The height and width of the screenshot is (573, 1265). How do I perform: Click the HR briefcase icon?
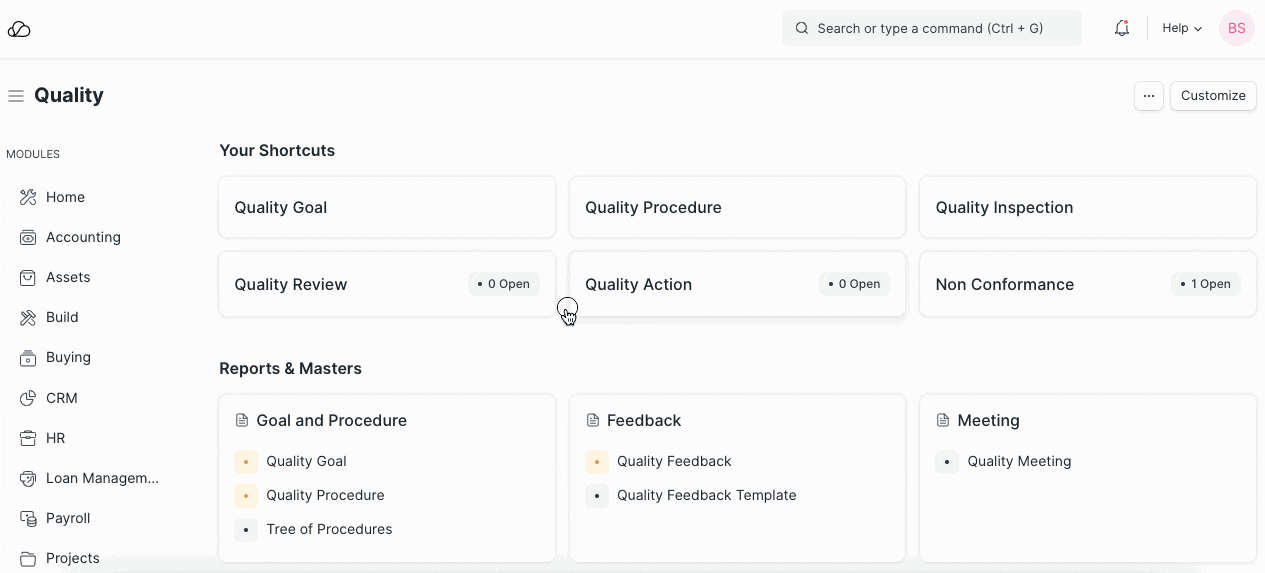[28, 438]
